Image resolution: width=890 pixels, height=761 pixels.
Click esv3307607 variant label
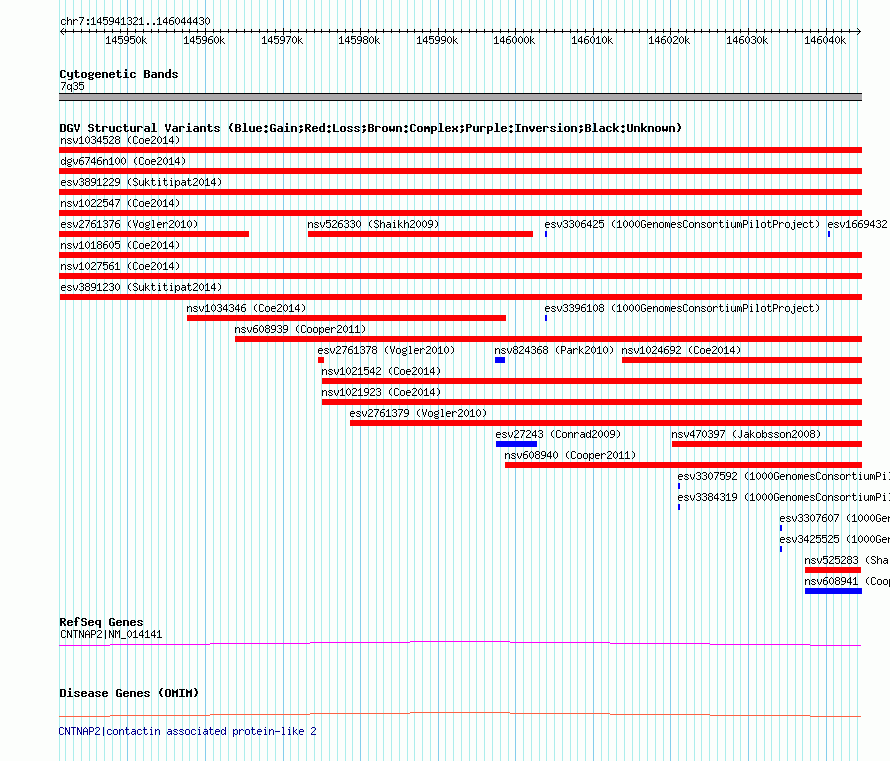tap(834, 518)
